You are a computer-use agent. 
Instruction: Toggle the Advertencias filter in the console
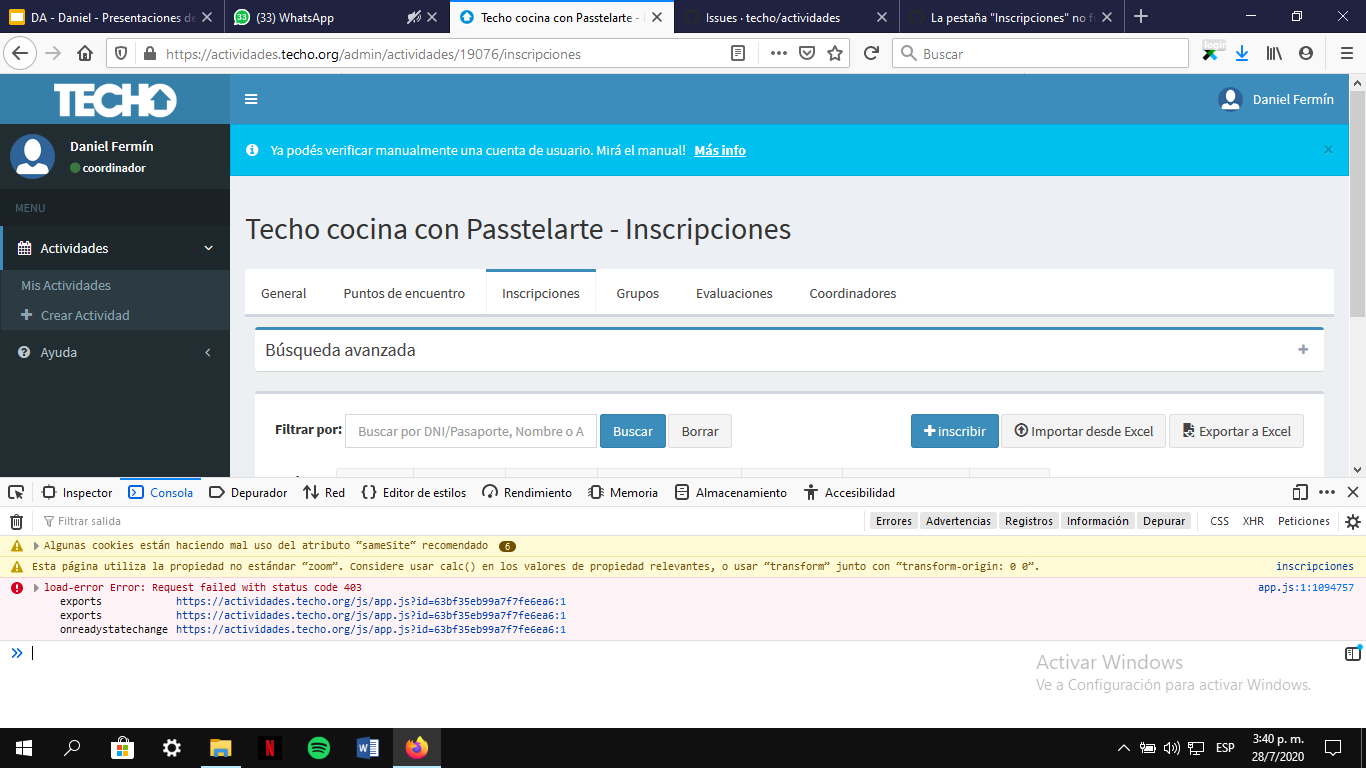(x=957, y=520)
